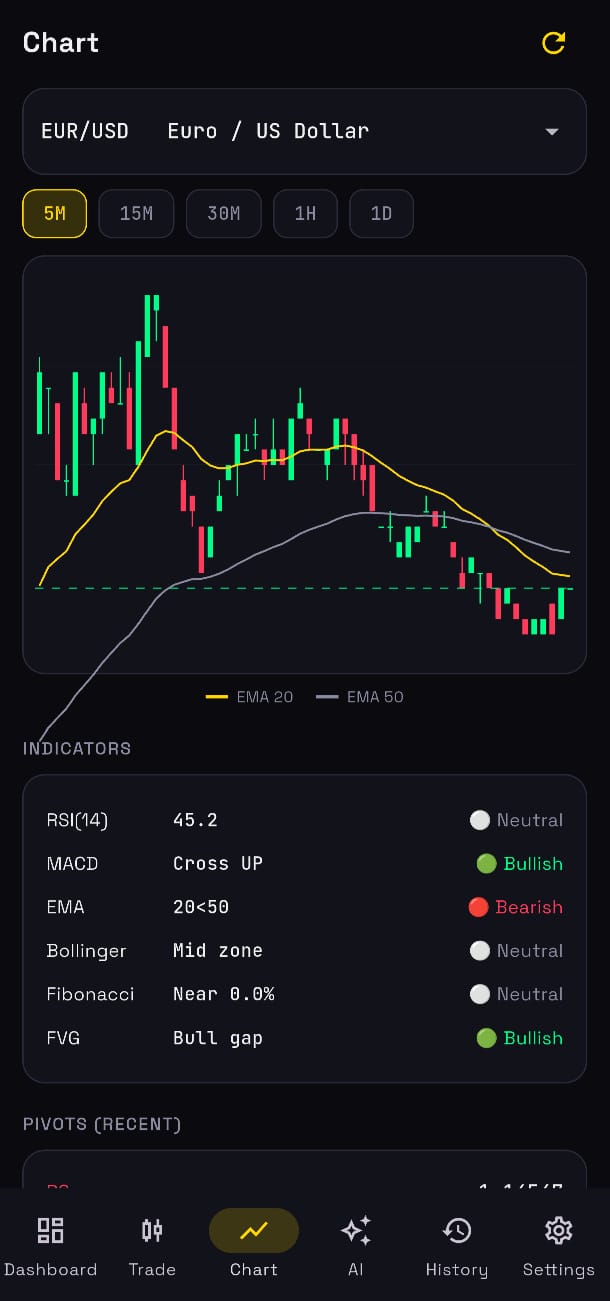
Task: Open the AI sparkle icon
Action: pyautogui.click(x=356, y=1230)
